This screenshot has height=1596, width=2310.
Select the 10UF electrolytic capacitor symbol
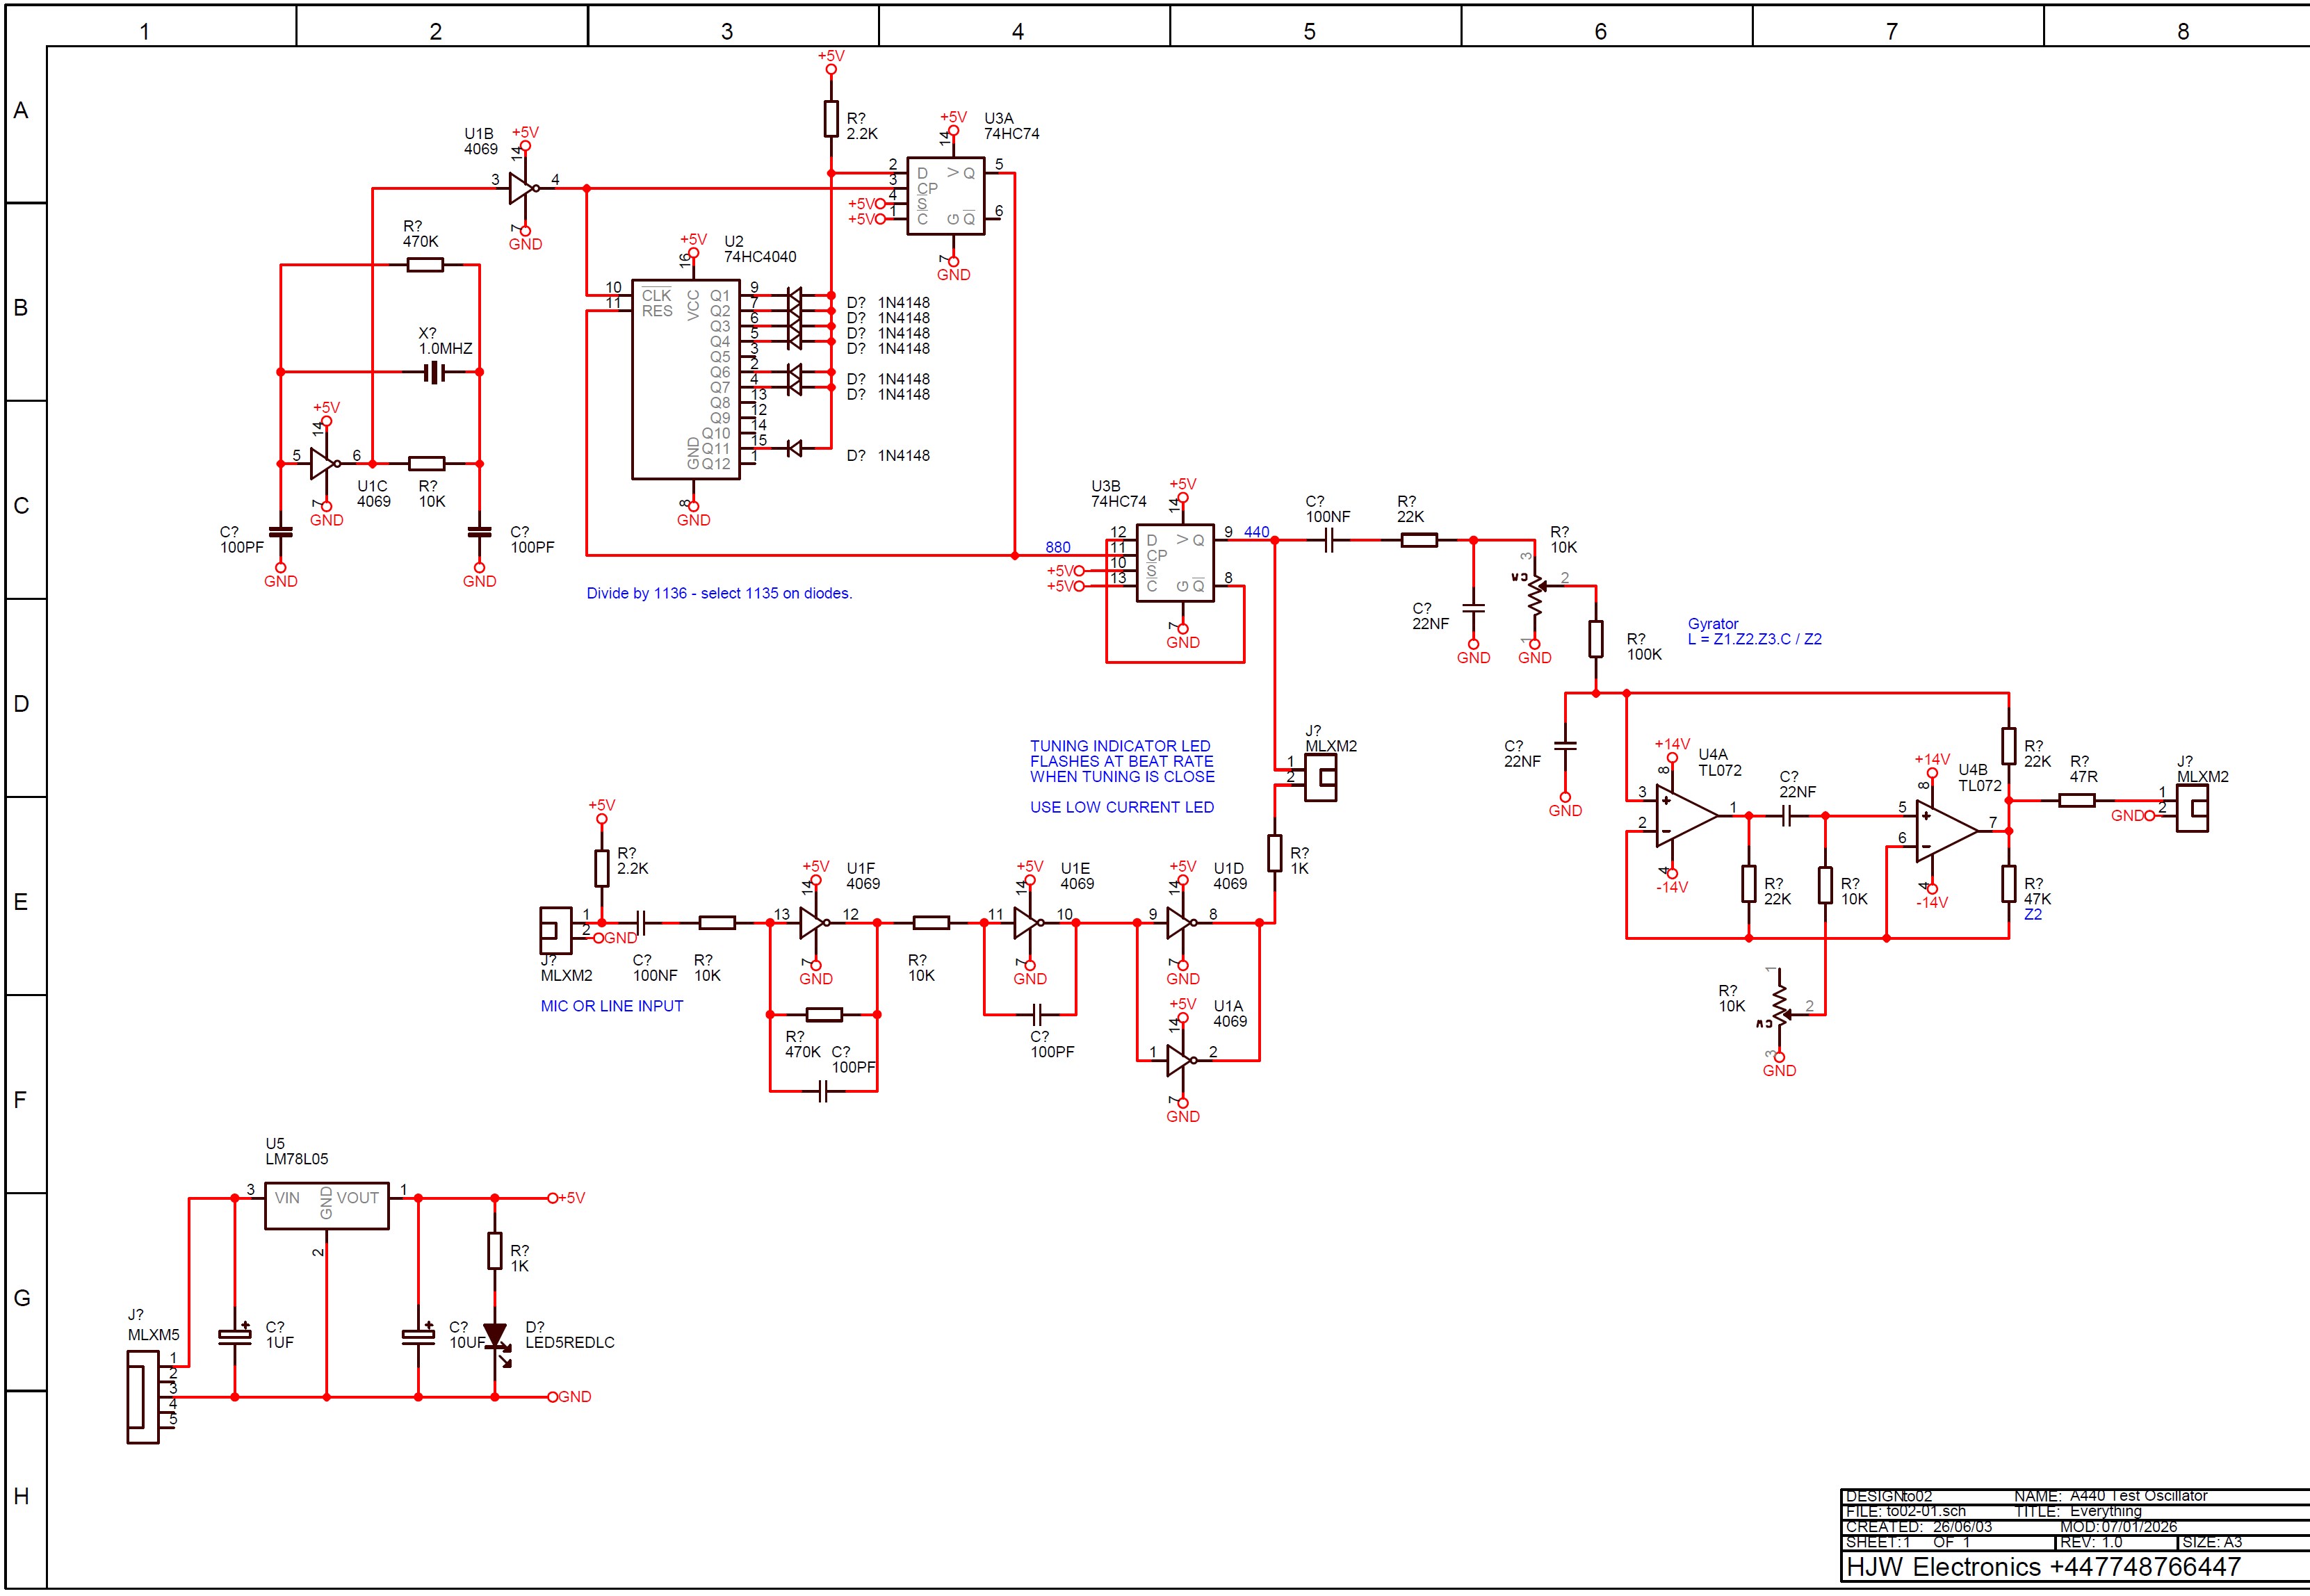(418, 1335)
